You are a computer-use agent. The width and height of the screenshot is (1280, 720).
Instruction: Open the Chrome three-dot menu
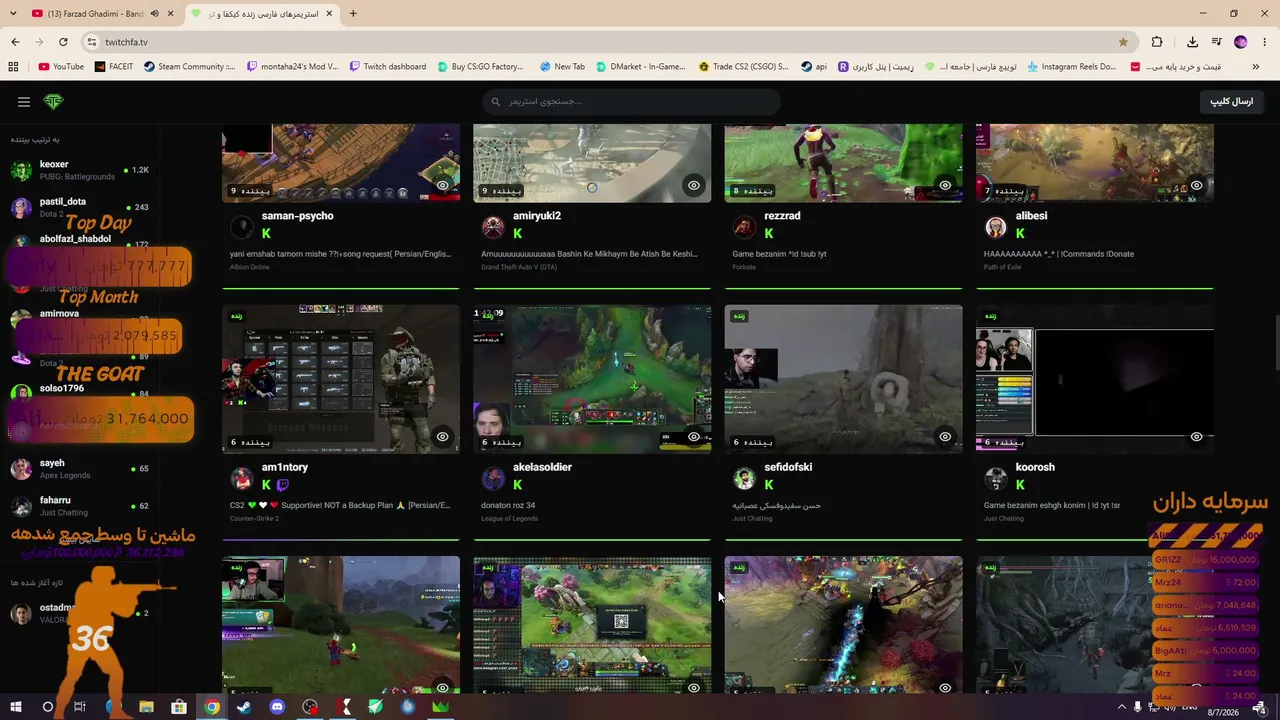[1264, 42]
